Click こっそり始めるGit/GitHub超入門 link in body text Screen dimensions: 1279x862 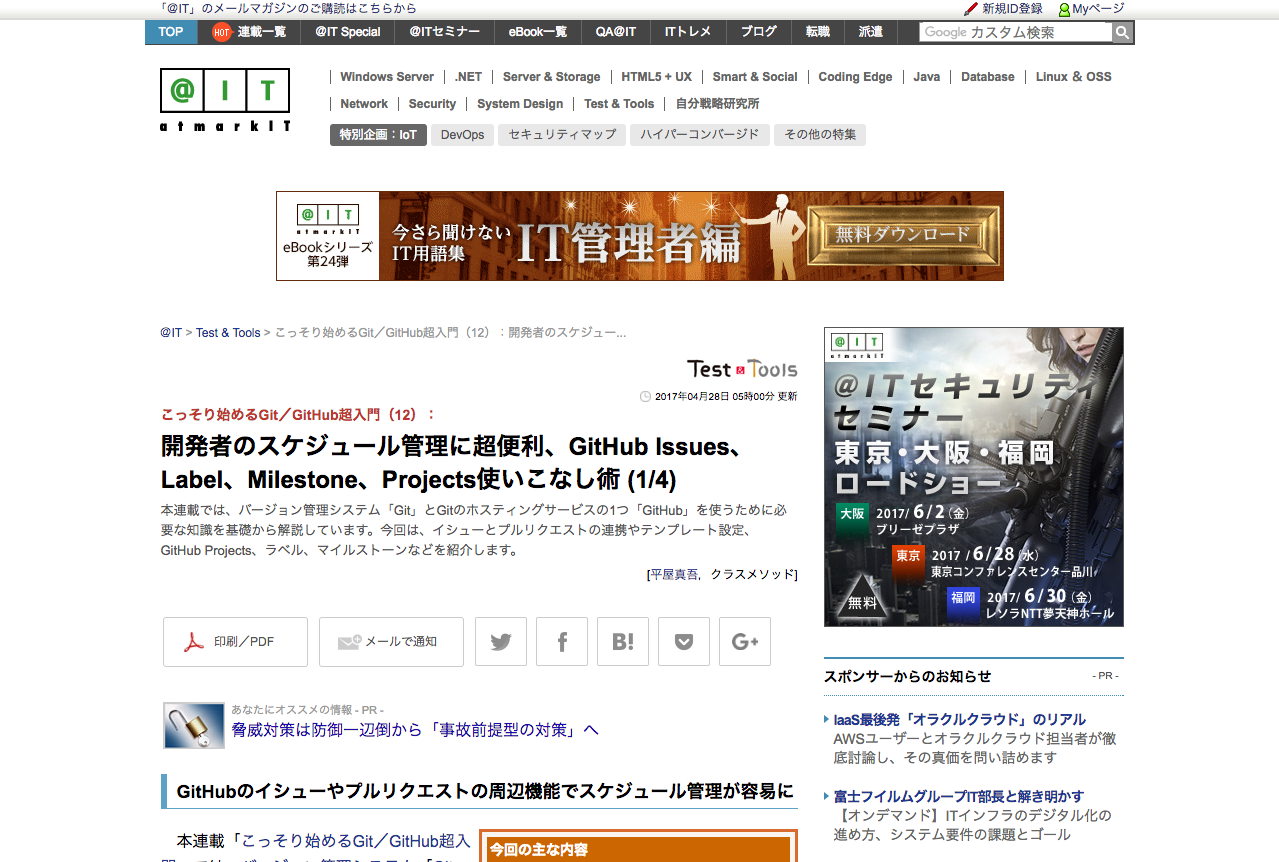(x=356, y=840)
